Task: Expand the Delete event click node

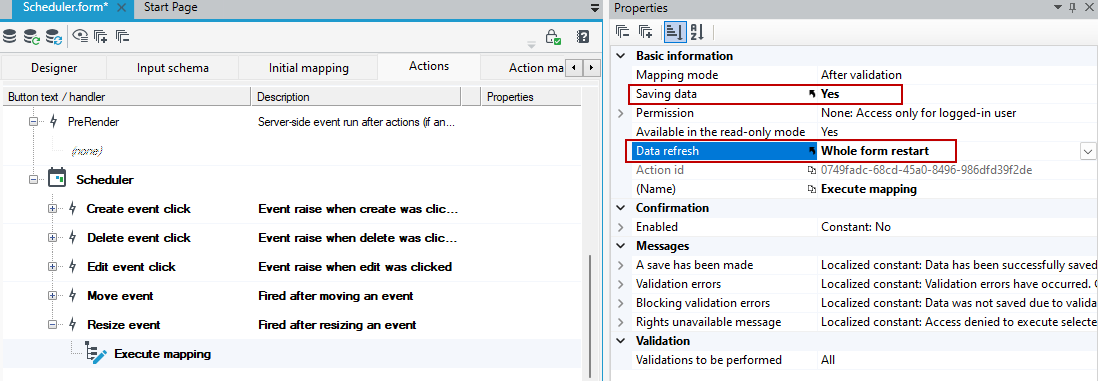Action: (52, 238)
